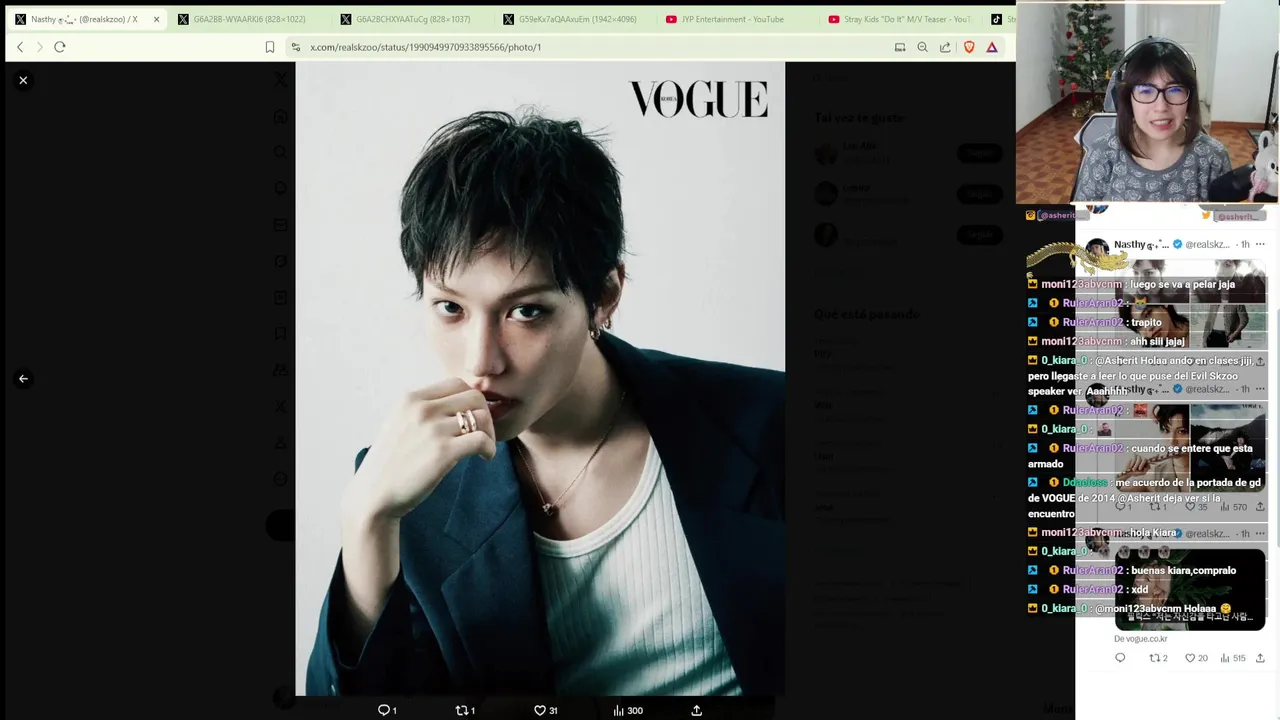This screenshot has height=720, width=1280.
Task: Reply to the vogue.co.kr post in side panel
Action: pos(1120,658)
